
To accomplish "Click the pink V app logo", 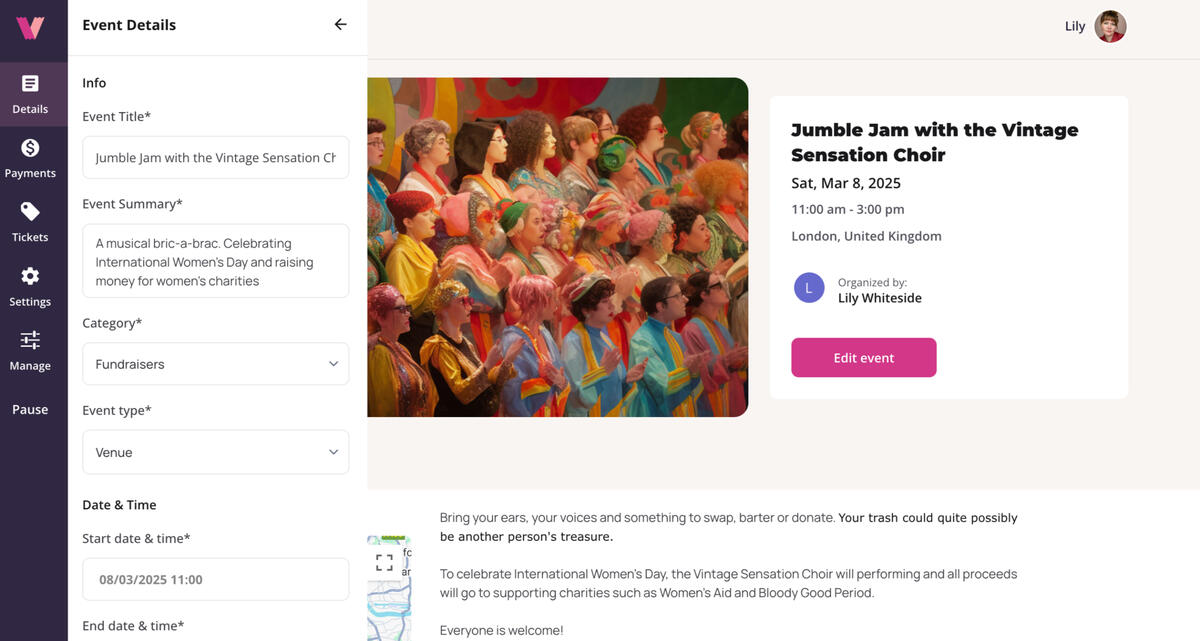I will coord(30,27).
